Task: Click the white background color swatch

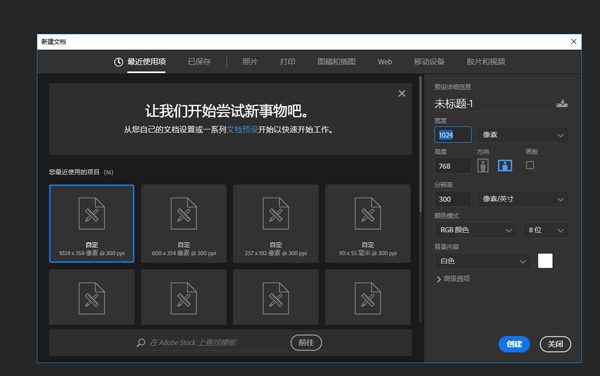Action: (545, 261)
